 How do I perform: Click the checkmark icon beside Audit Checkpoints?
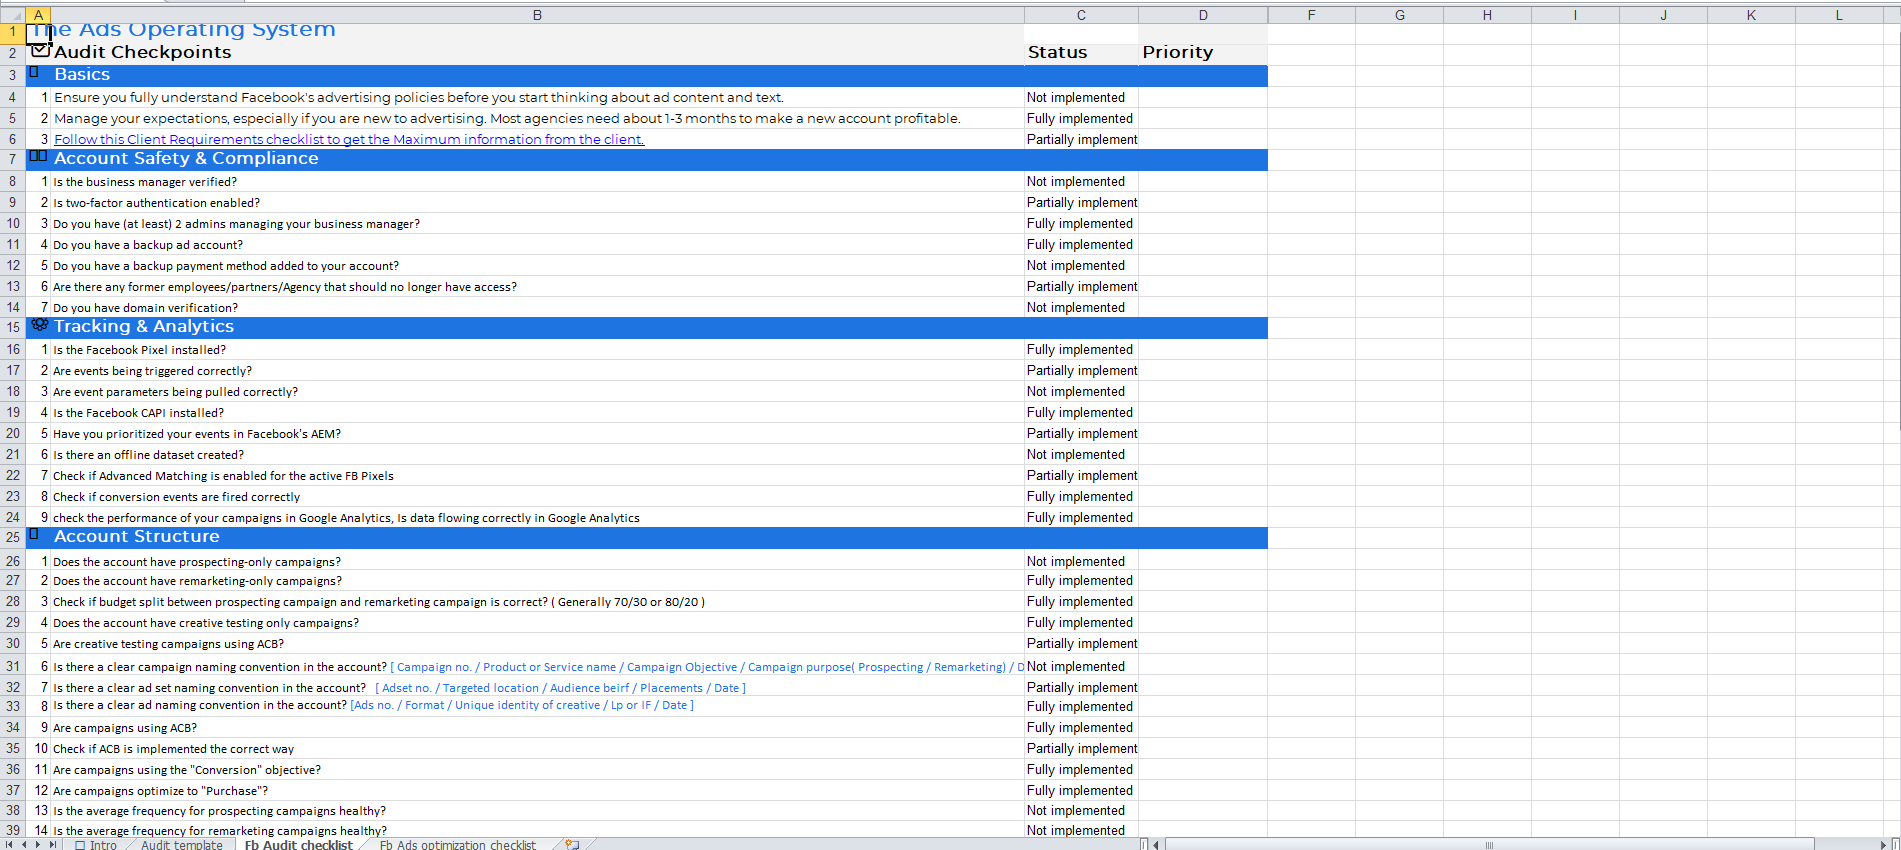click(40, 50)
